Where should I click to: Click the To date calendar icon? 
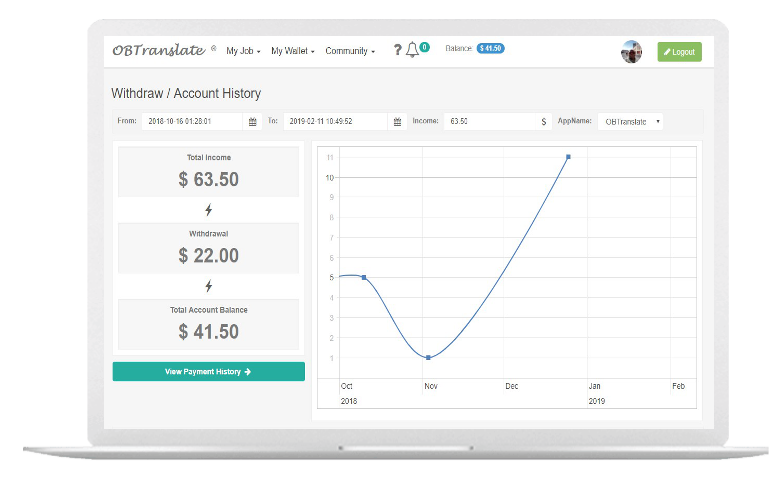pyautogui.click(x=397, y=121)
